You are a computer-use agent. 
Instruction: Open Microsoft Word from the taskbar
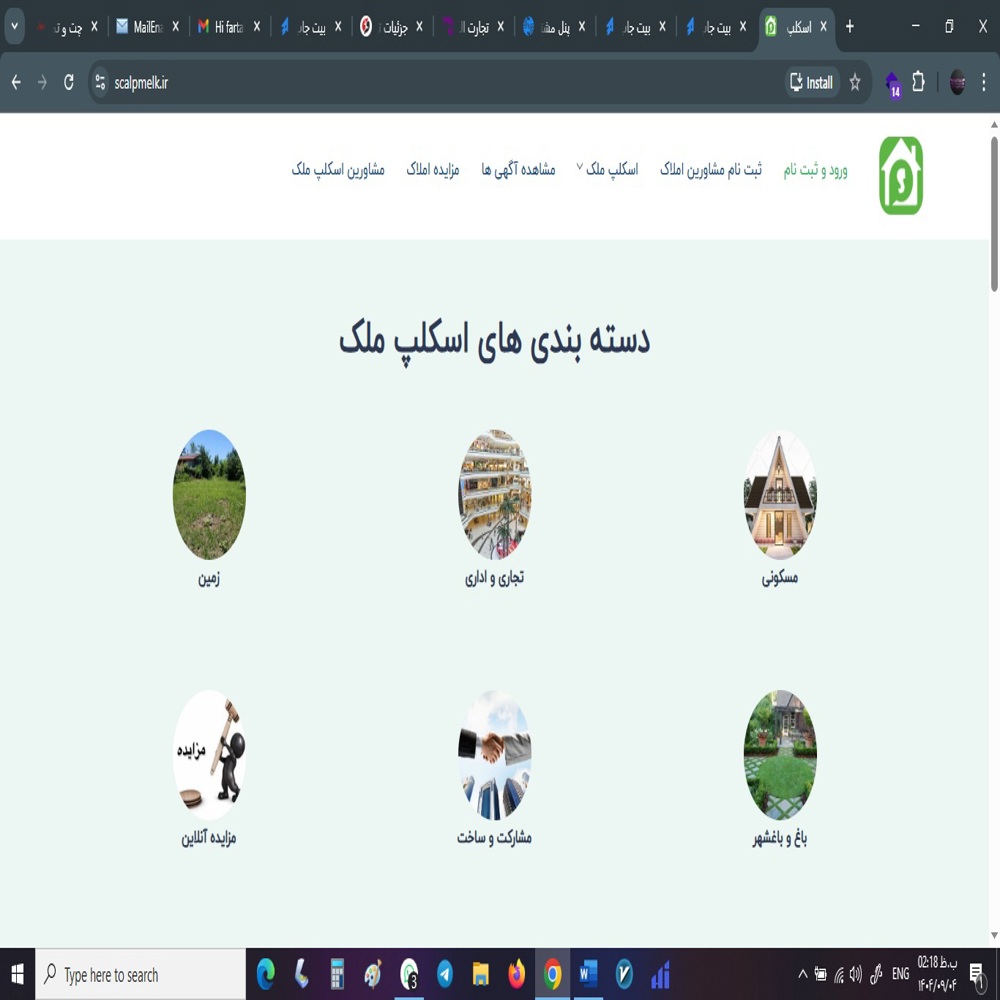(588, 974)
